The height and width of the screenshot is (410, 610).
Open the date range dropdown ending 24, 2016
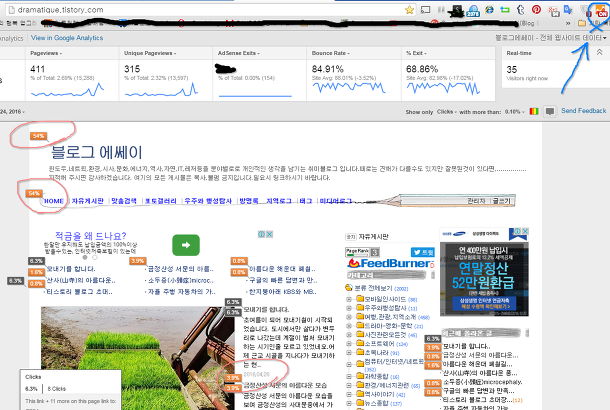coord(12,112)
